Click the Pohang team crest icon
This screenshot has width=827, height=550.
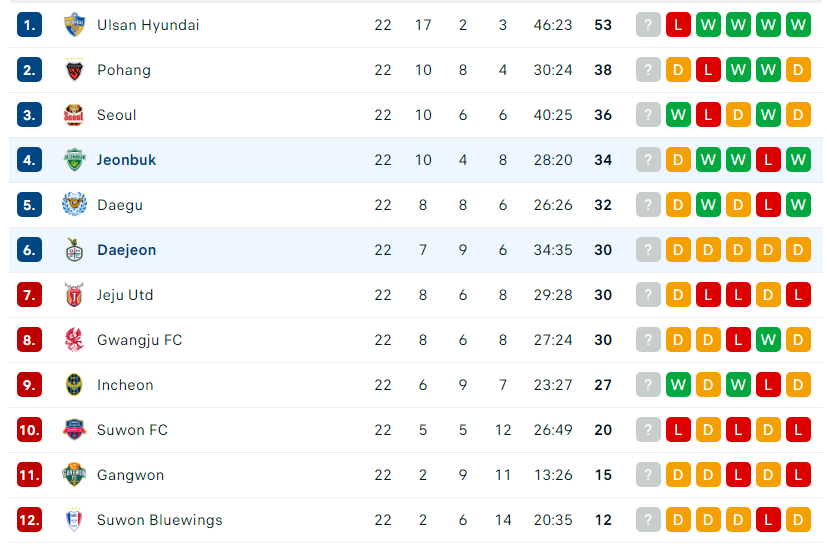pyautogui.click(x=74, y=70)
